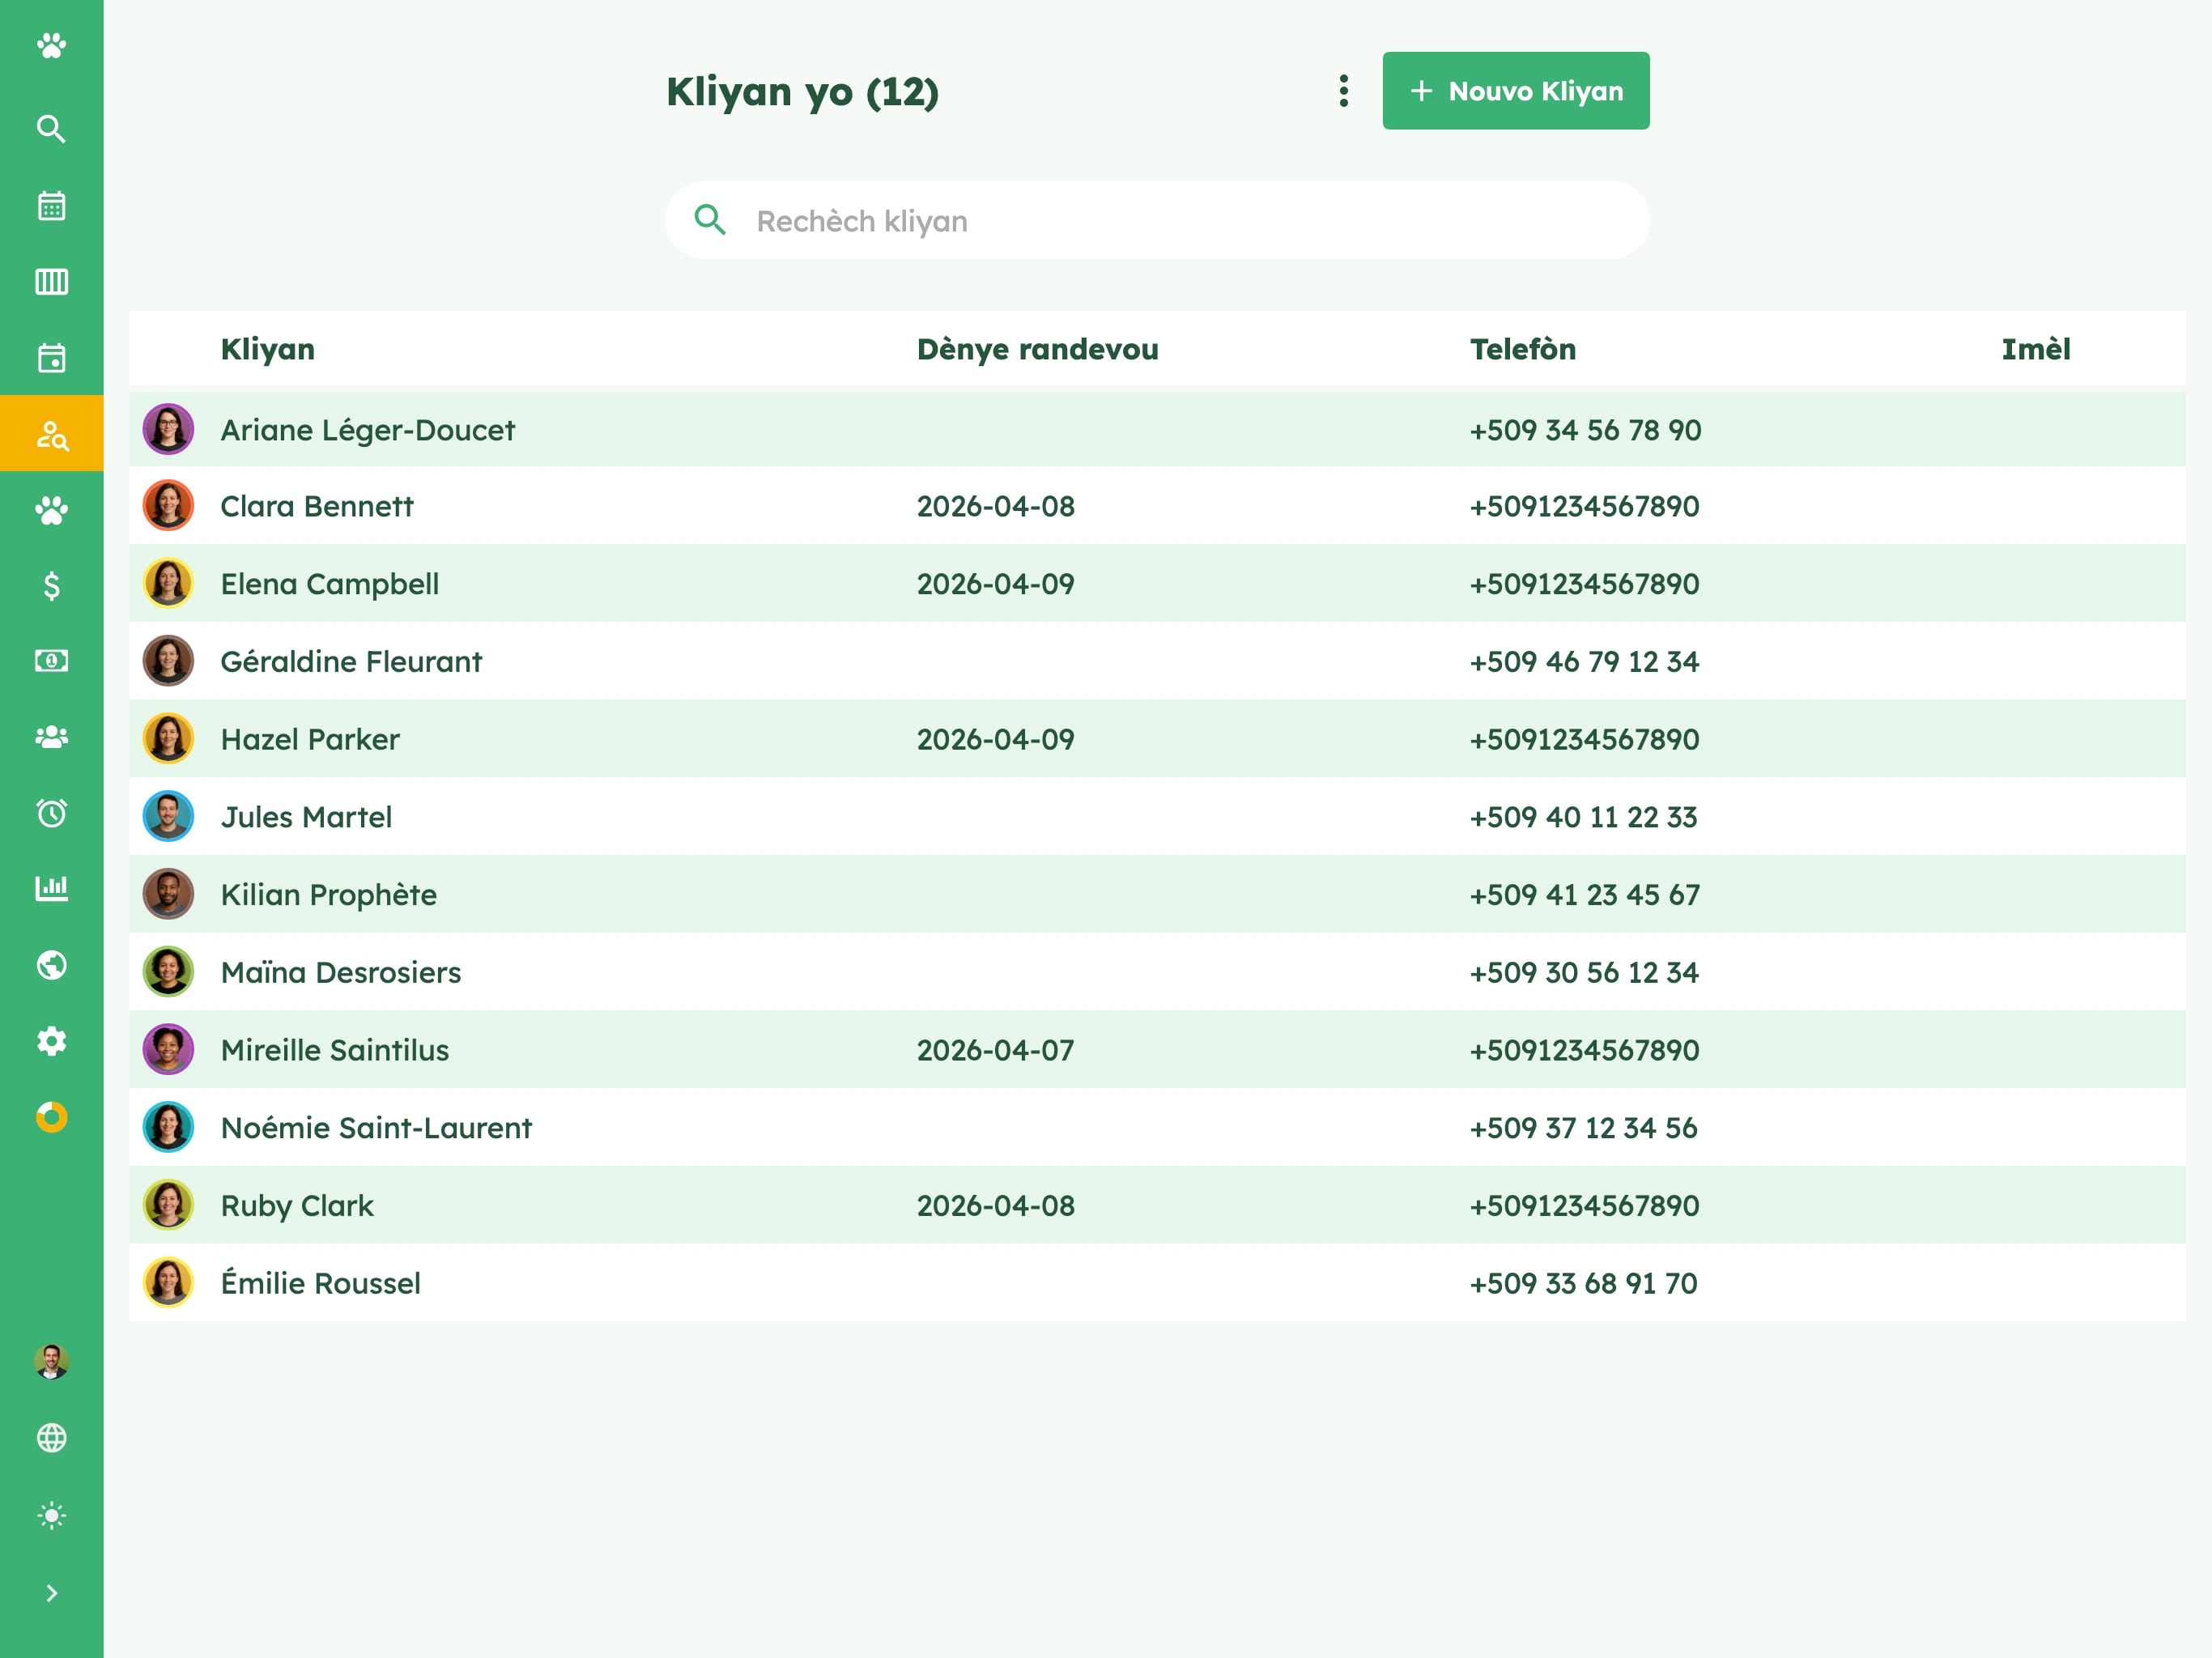Image resolution: width=2212 pixels, height=1658 pixels.
Task: Open the calendar grid icon in sidebar
Action: [51, 206]
